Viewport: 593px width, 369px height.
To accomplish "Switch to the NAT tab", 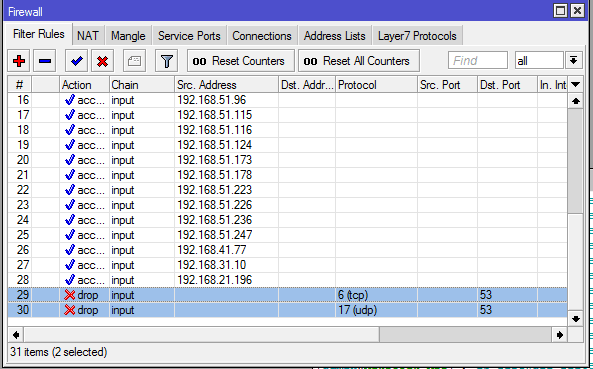I will coord(88,36).
